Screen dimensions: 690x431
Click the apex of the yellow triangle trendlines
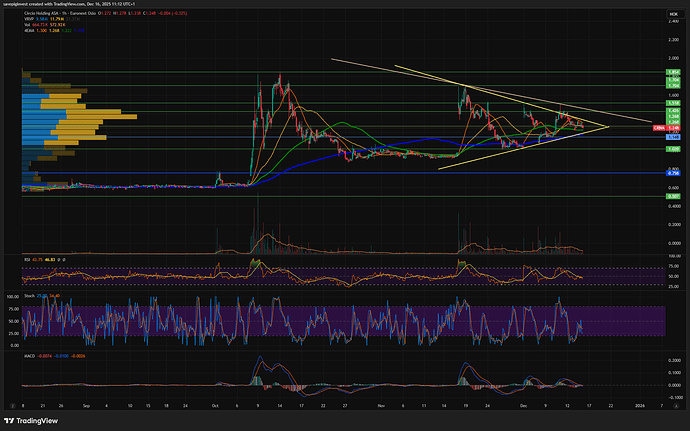(608, 127)
